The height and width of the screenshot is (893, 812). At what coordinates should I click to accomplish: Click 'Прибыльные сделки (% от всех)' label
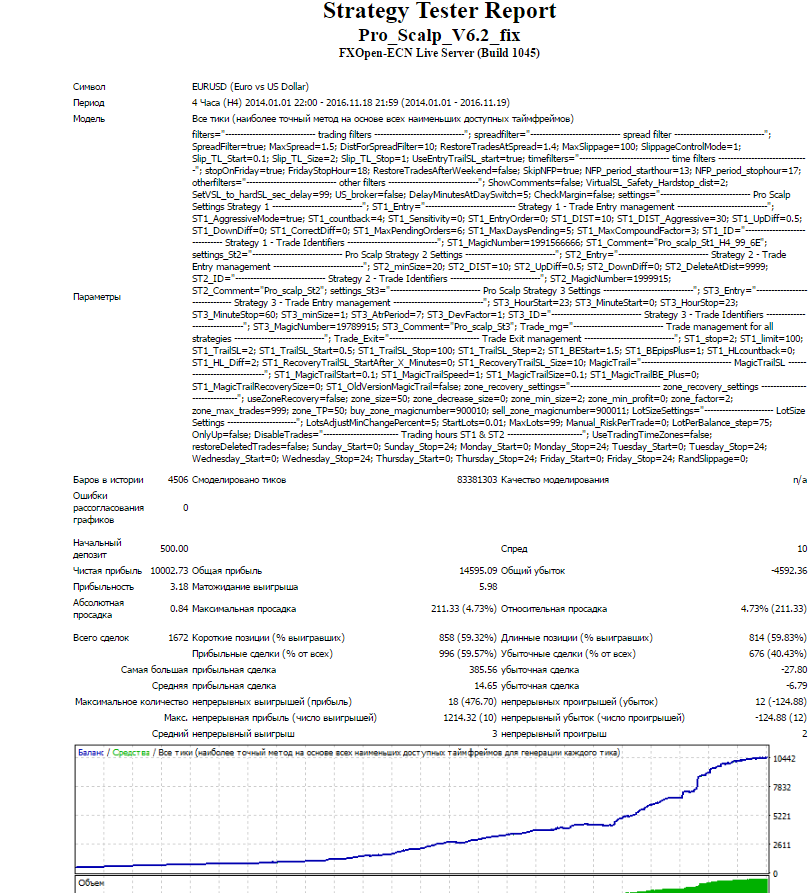point(262,654)
